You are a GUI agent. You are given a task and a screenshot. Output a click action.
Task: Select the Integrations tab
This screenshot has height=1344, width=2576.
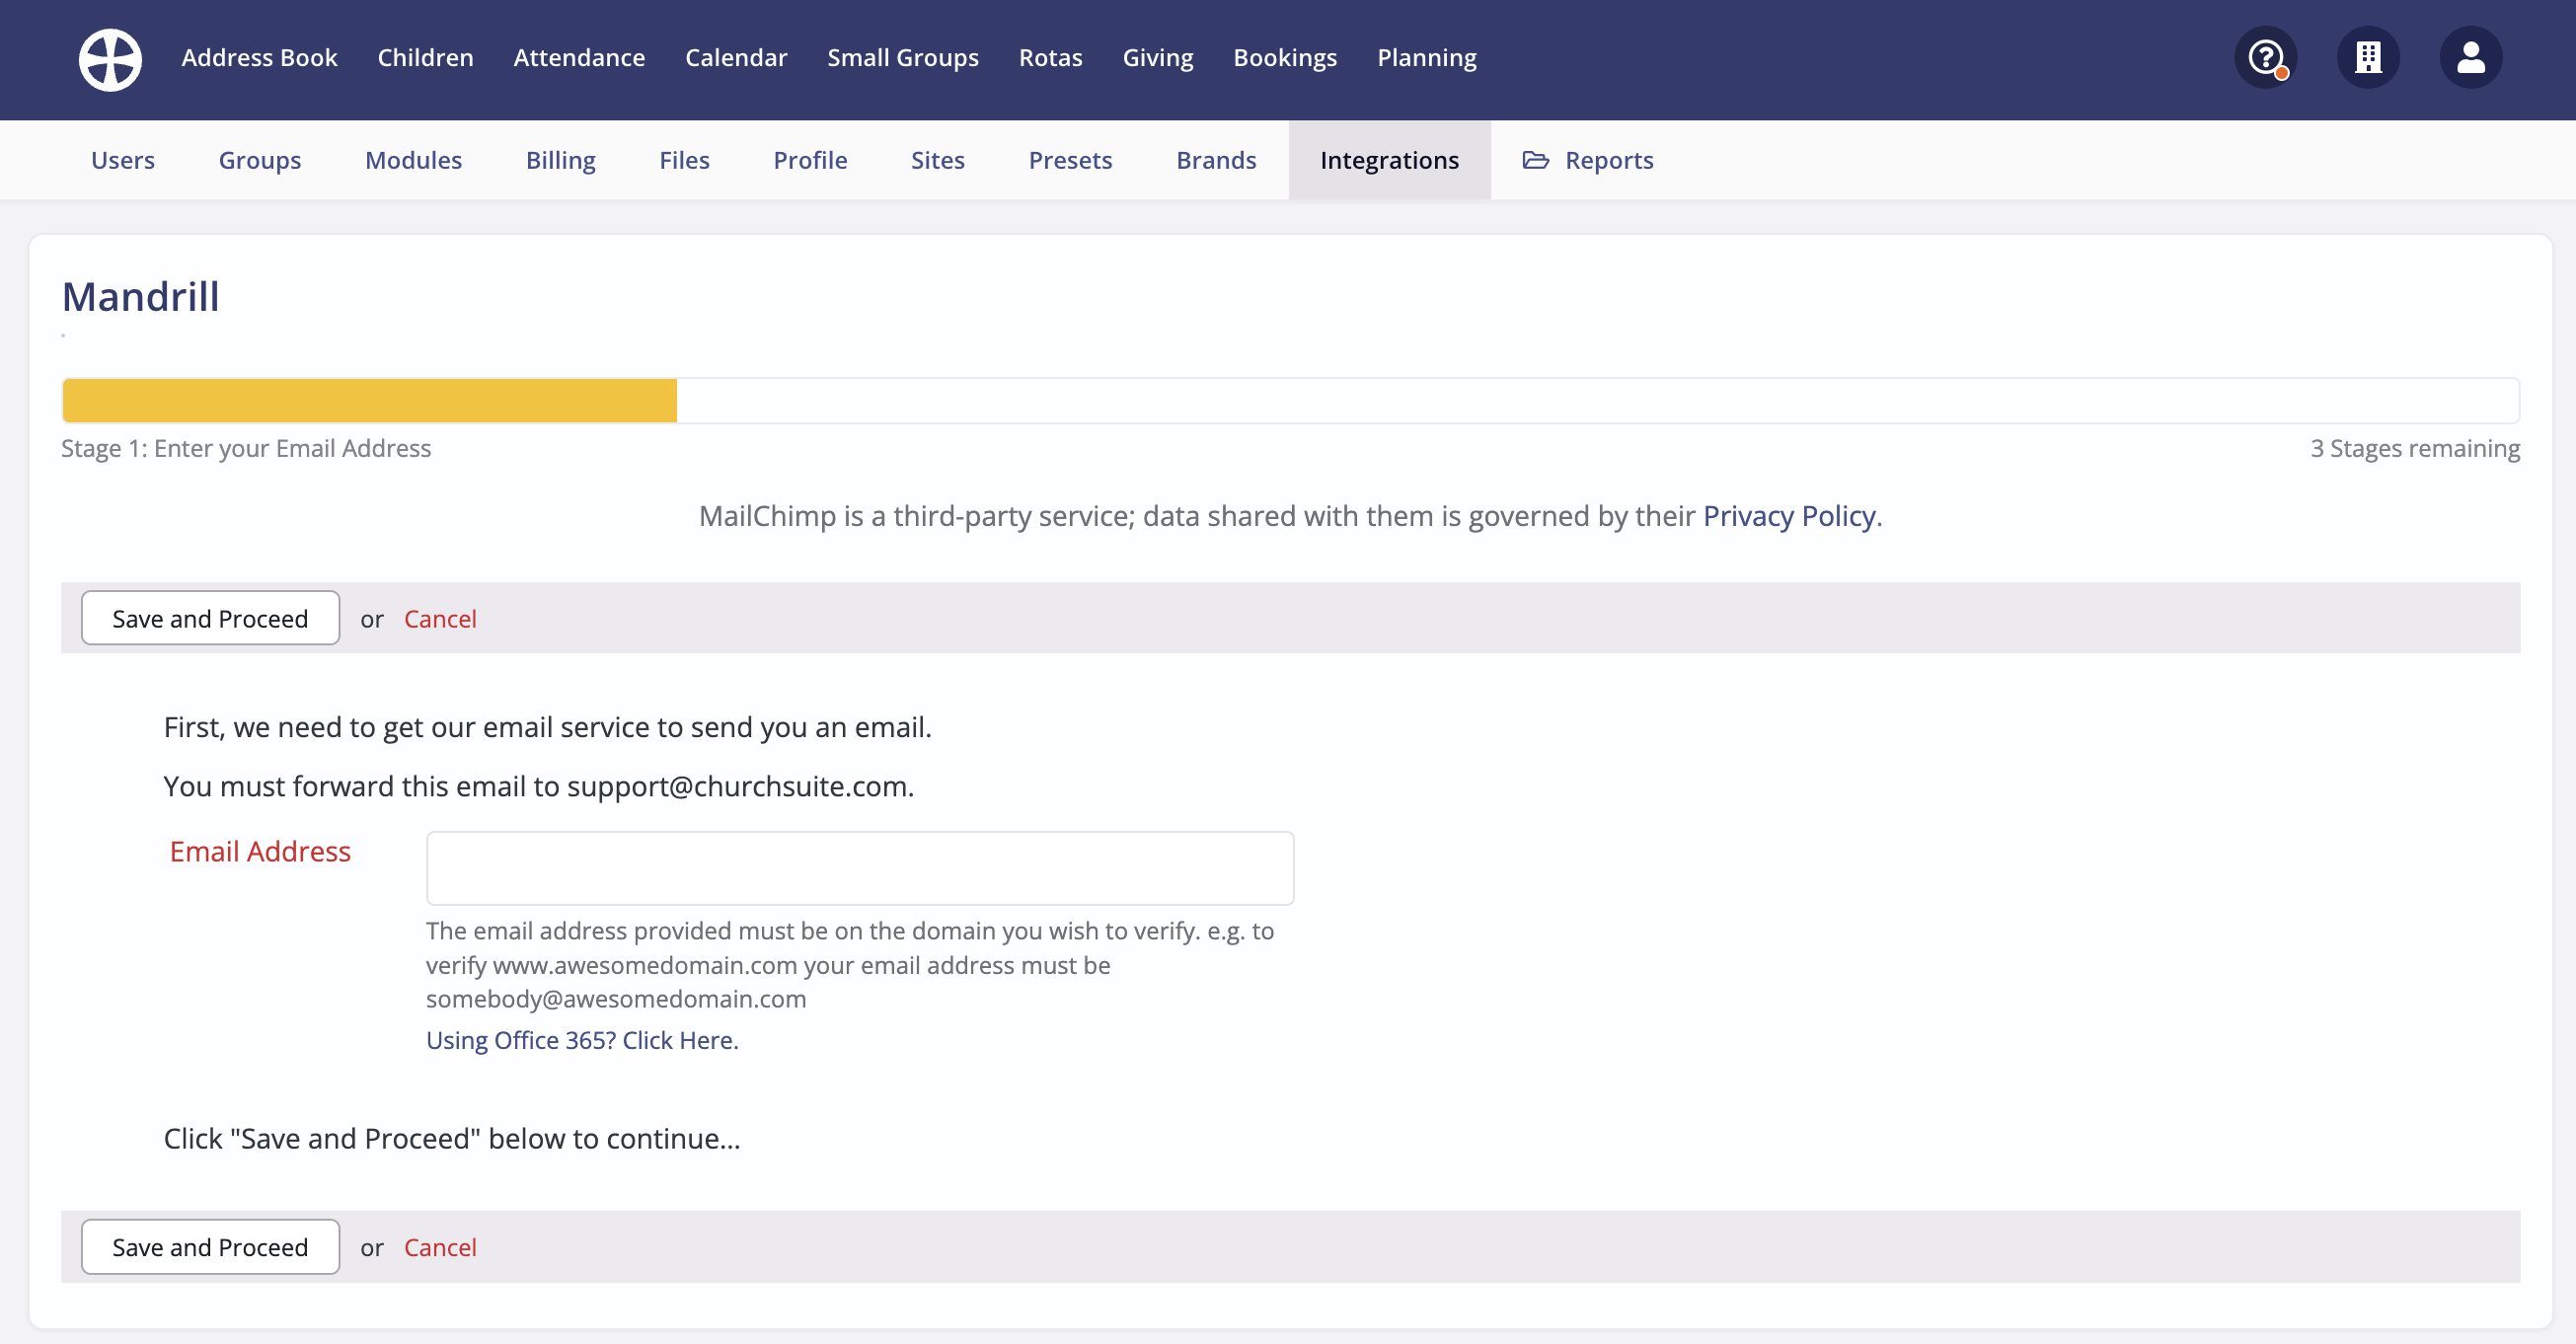[x=1388, y=160]
